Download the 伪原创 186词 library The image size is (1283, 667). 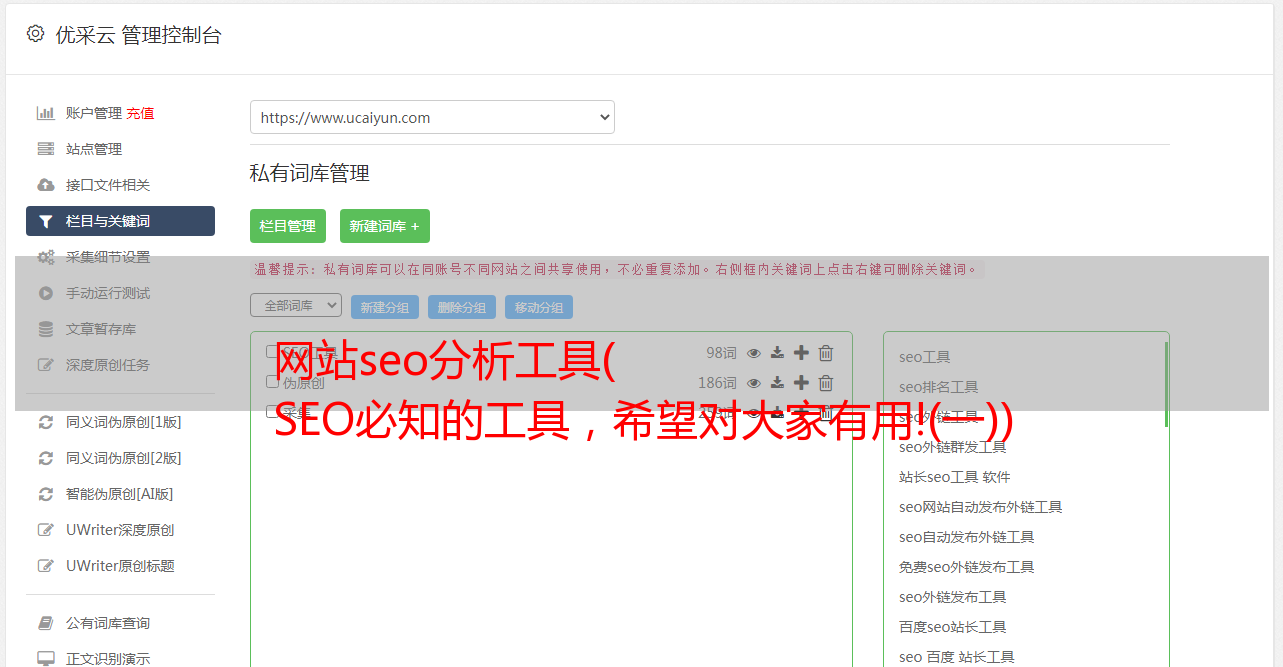(777, 383)
